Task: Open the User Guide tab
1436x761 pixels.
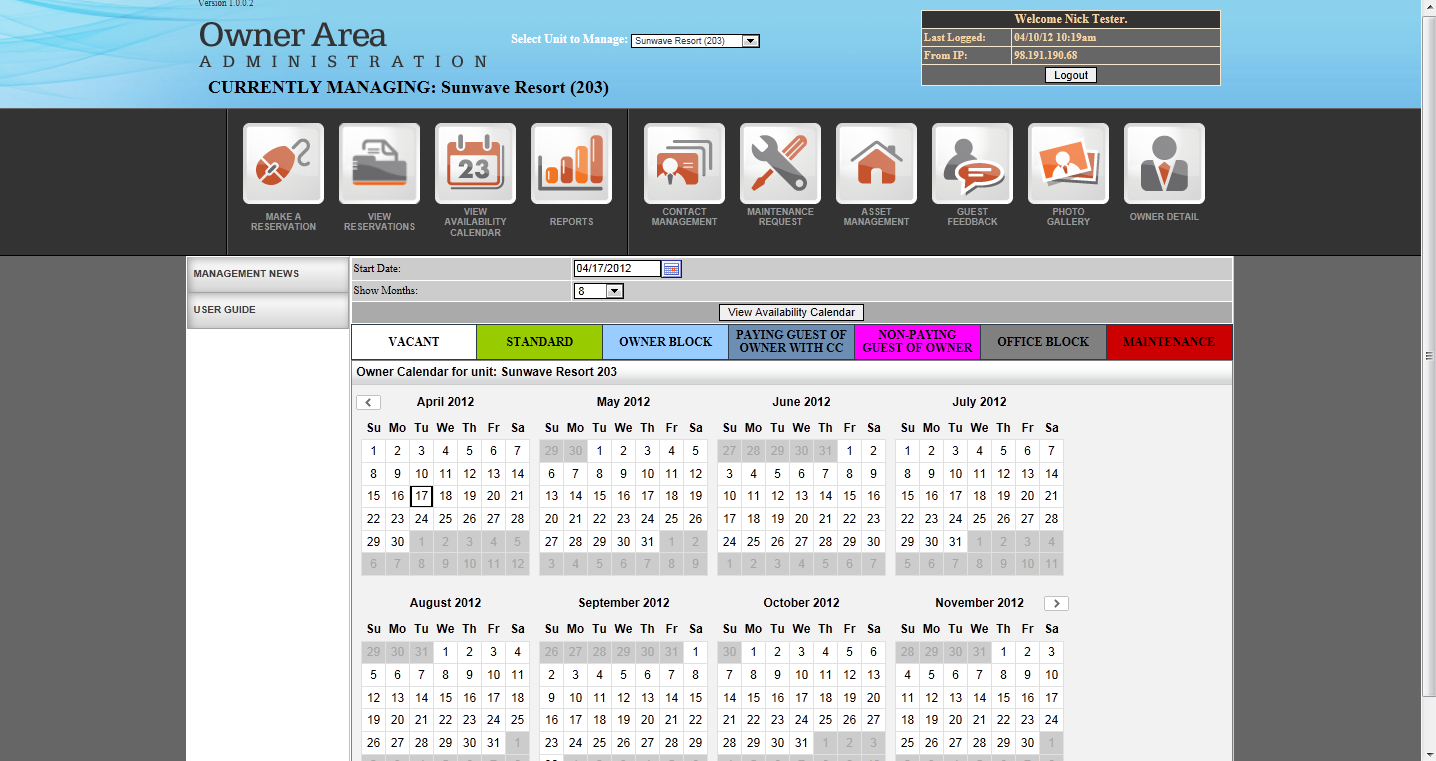Action: 267,310
